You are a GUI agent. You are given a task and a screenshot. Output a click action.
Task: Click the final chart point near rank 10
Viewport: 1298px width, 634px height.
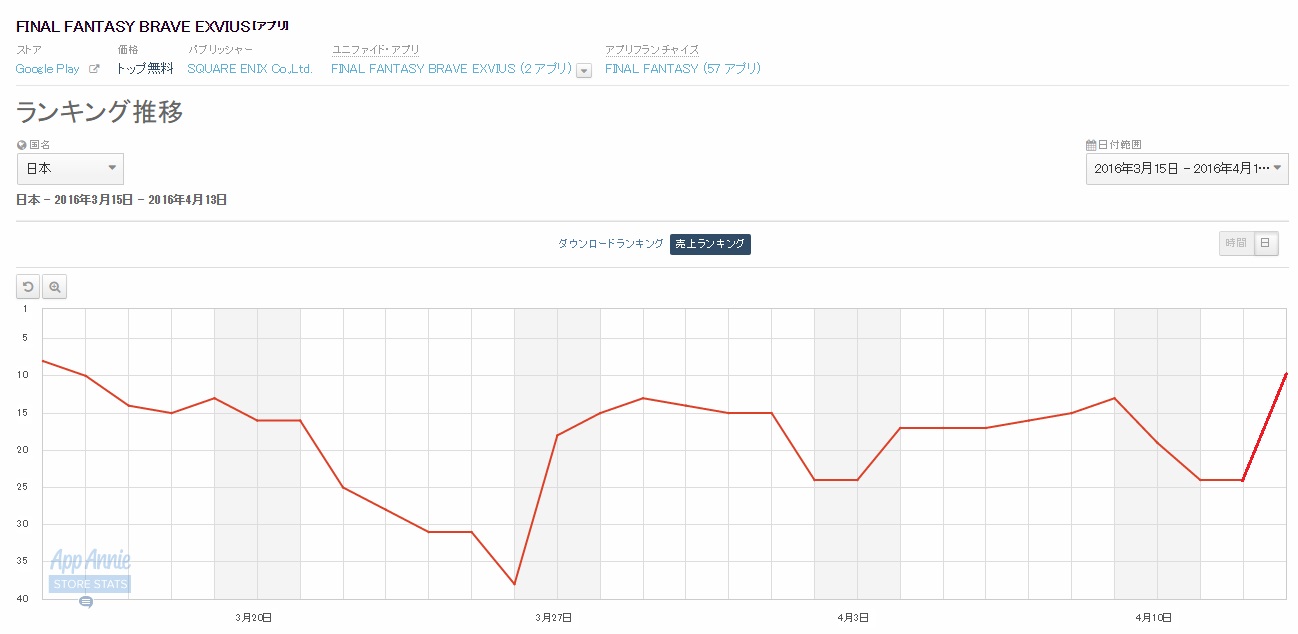pos(1286,373)
